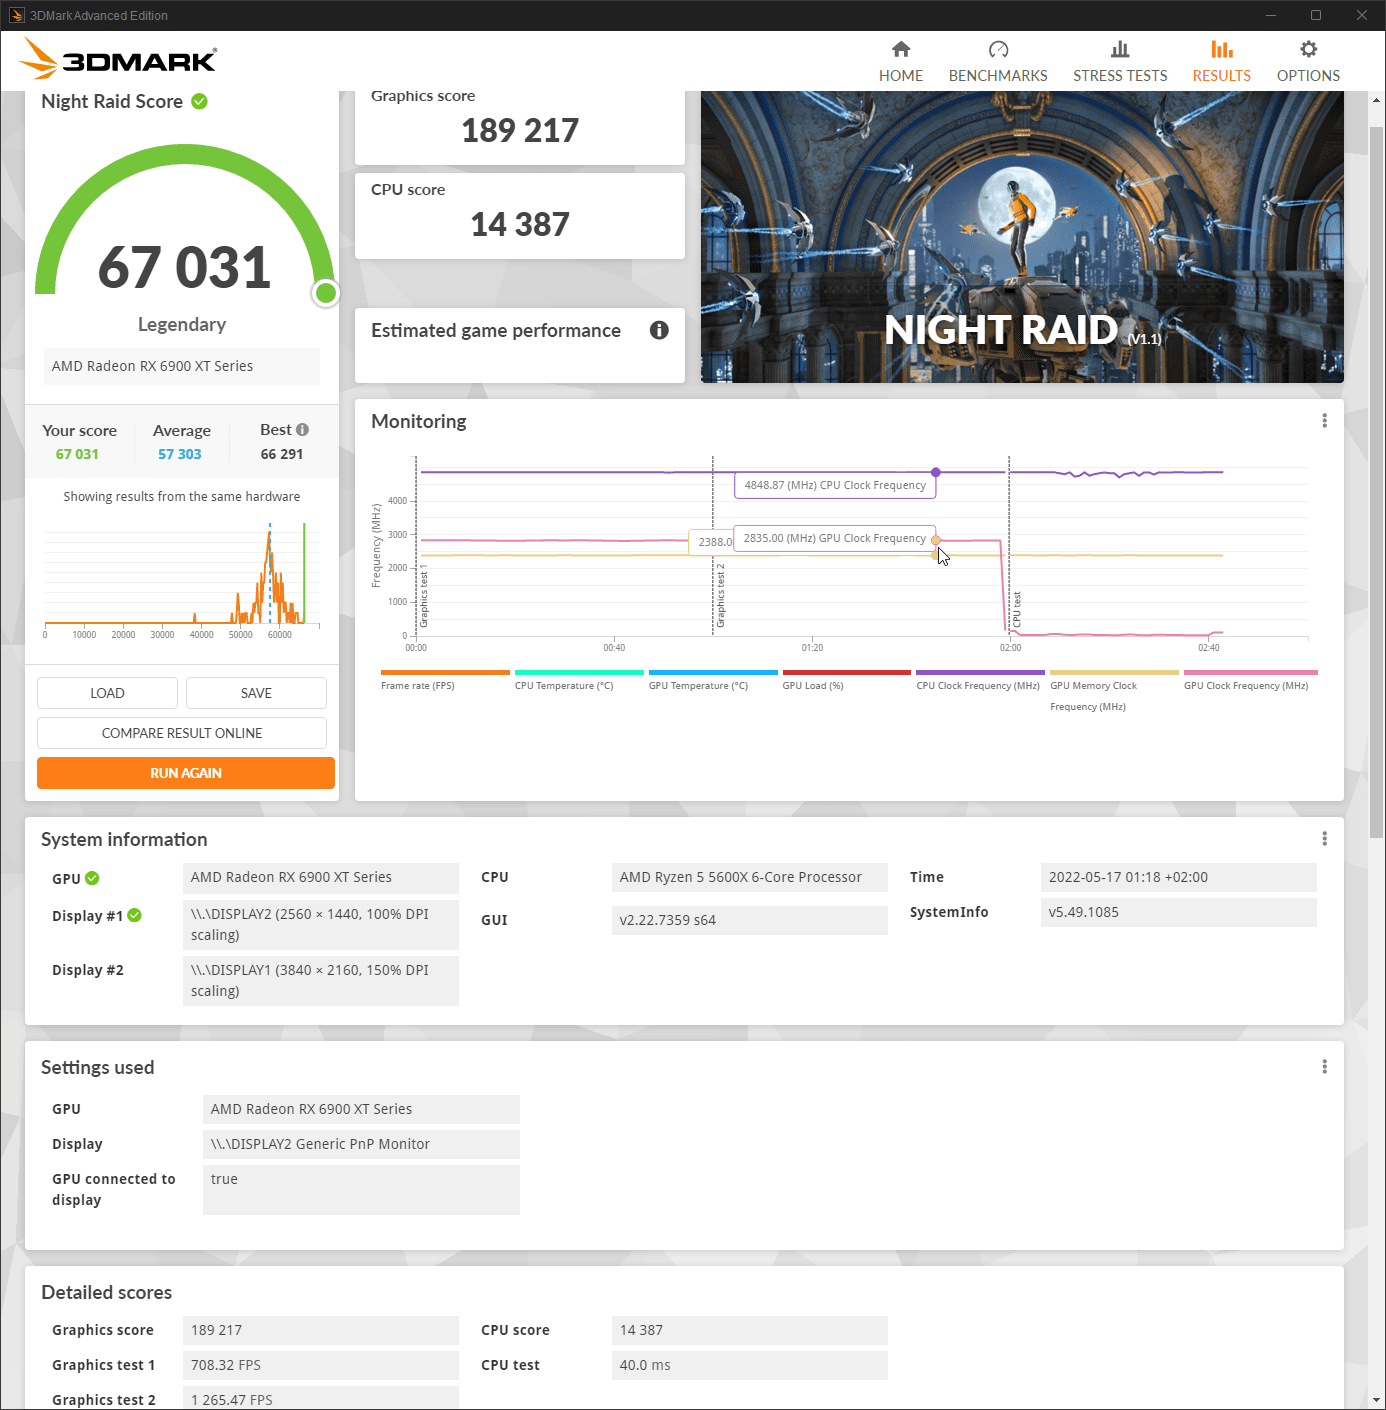Click the 3DMark logo
1386x1410 pixels.
click(x=118, y=59)
